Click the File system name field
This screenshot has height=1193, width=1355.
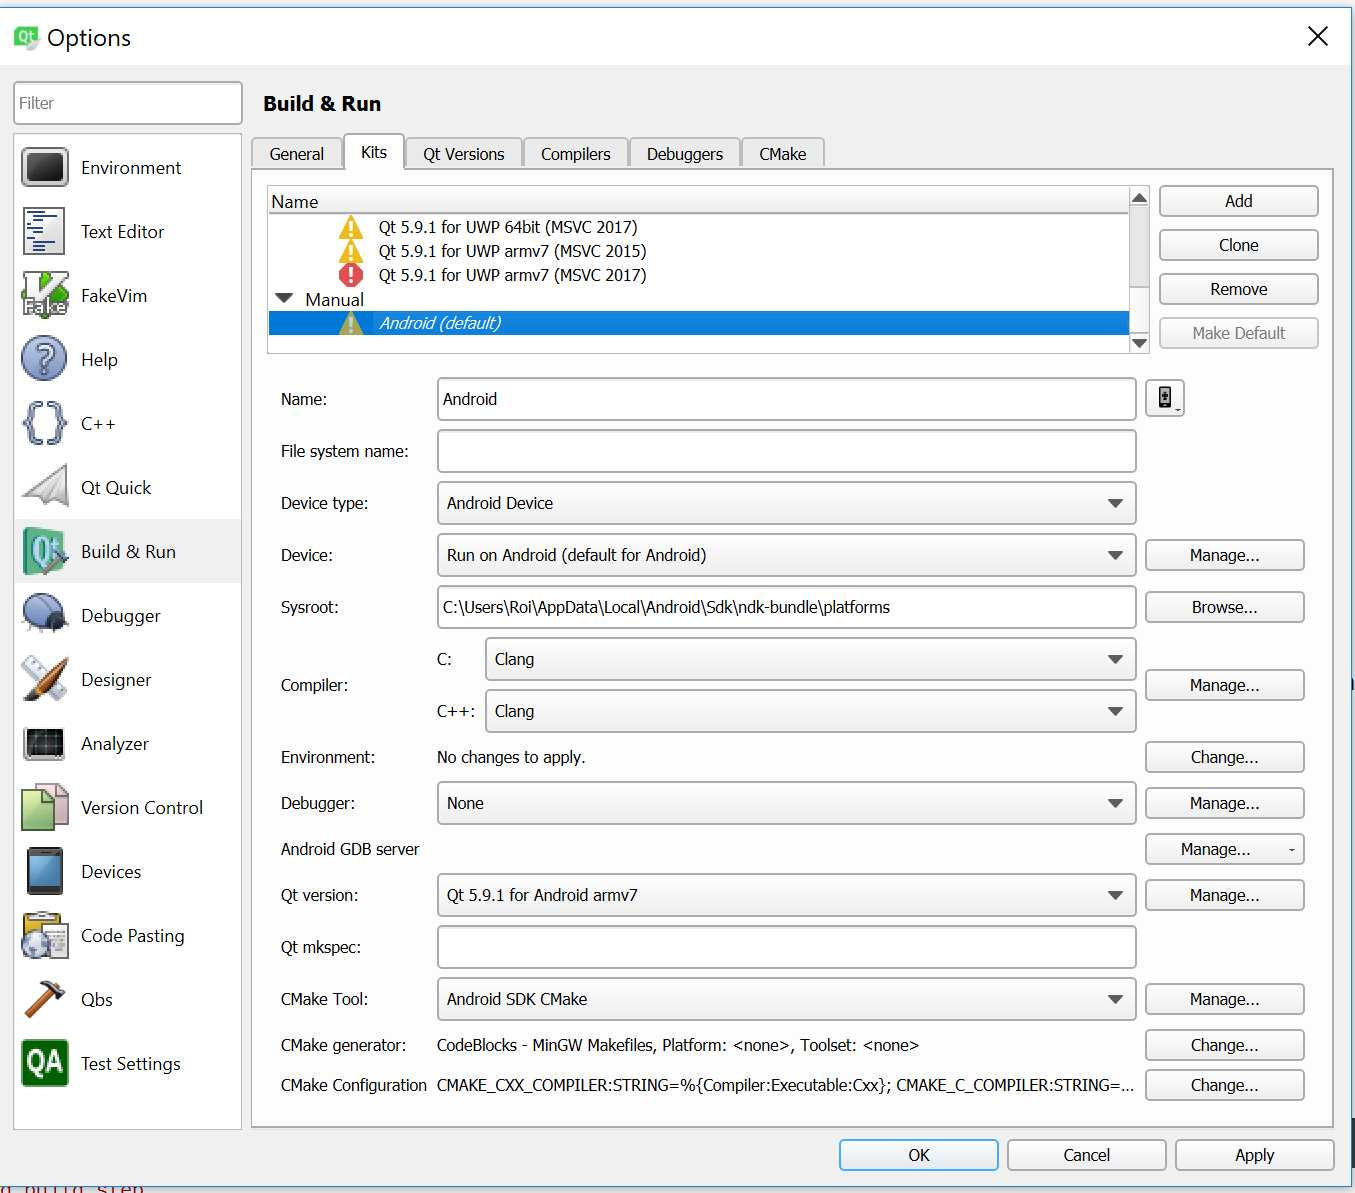pyautogui.click(x=786, y=451)
